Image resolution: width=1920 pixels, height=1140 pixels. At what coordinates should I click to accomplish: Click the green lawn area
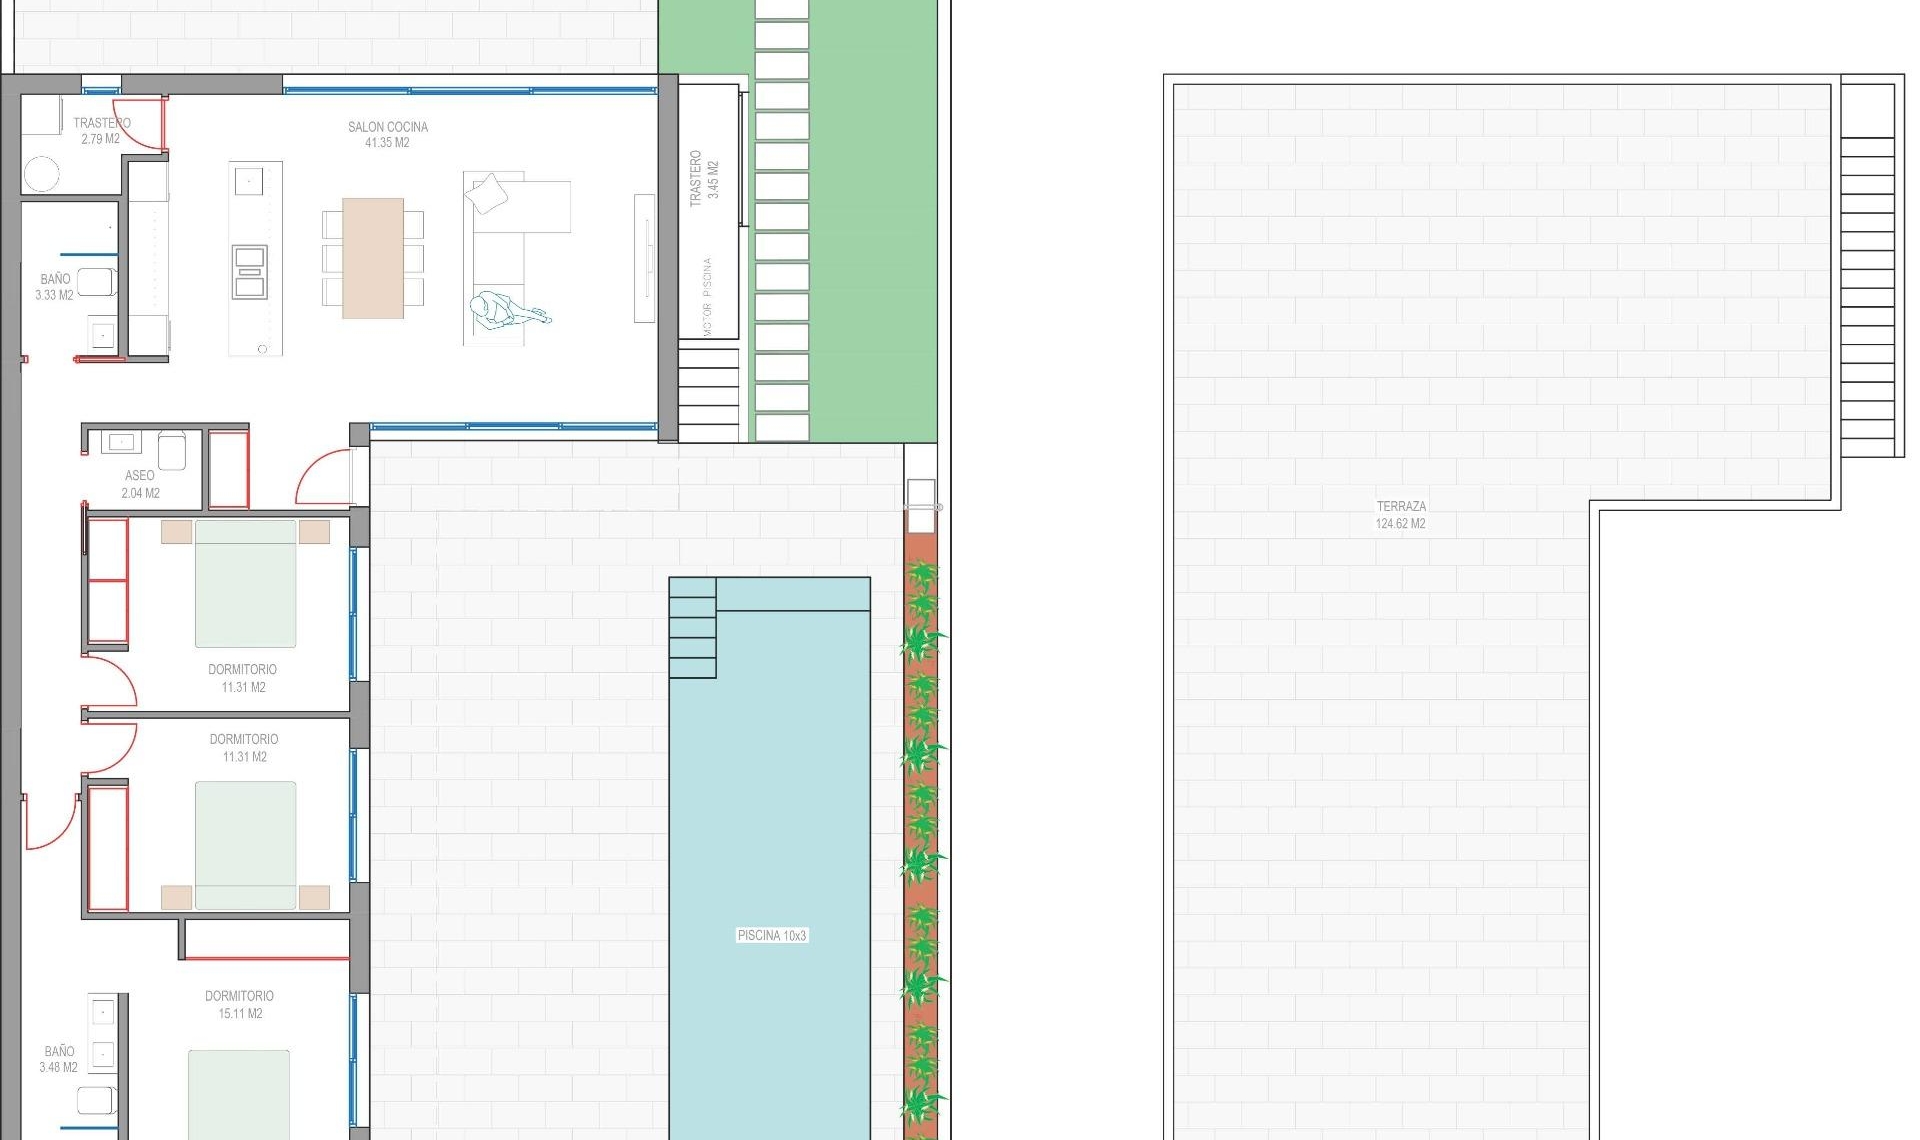pyautogui.click(x=872, y=220)
